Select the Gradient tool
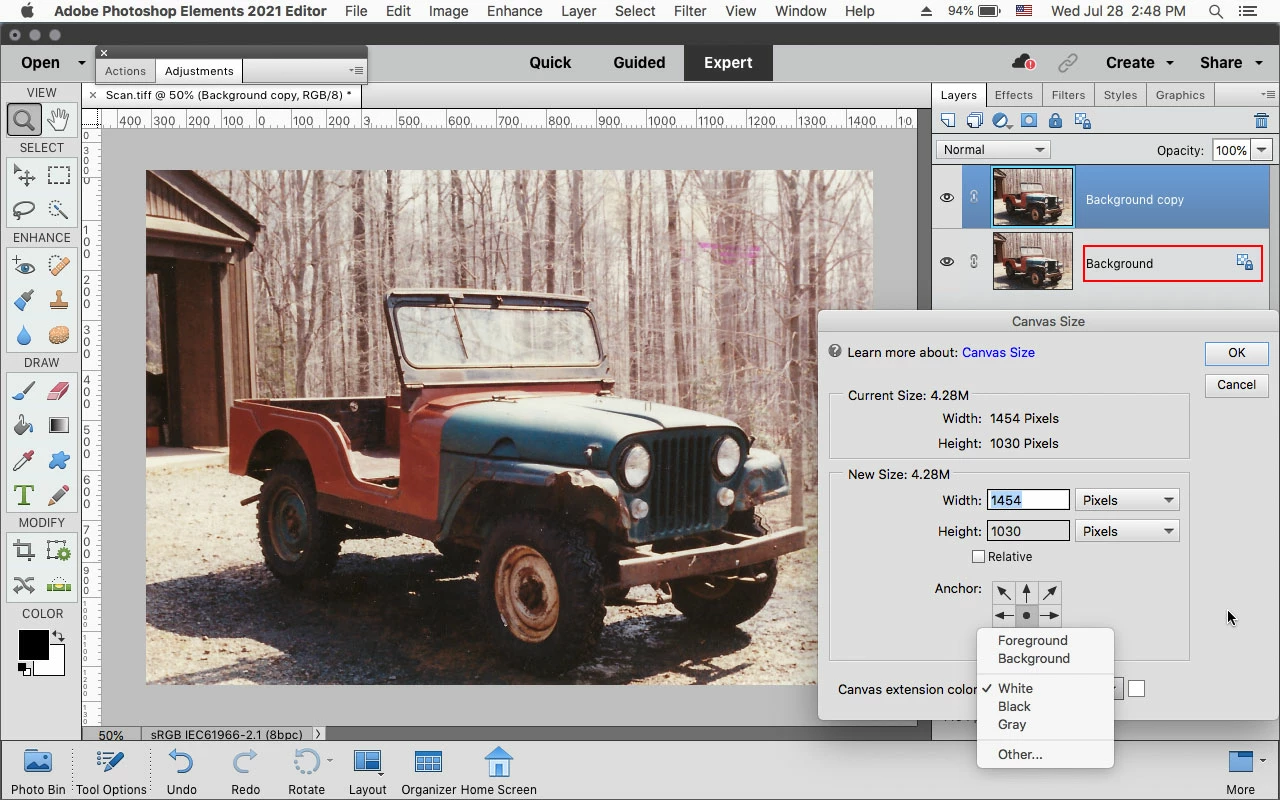Image resolution: width=1280 pixels, height=800 pixels. (59, 426)
